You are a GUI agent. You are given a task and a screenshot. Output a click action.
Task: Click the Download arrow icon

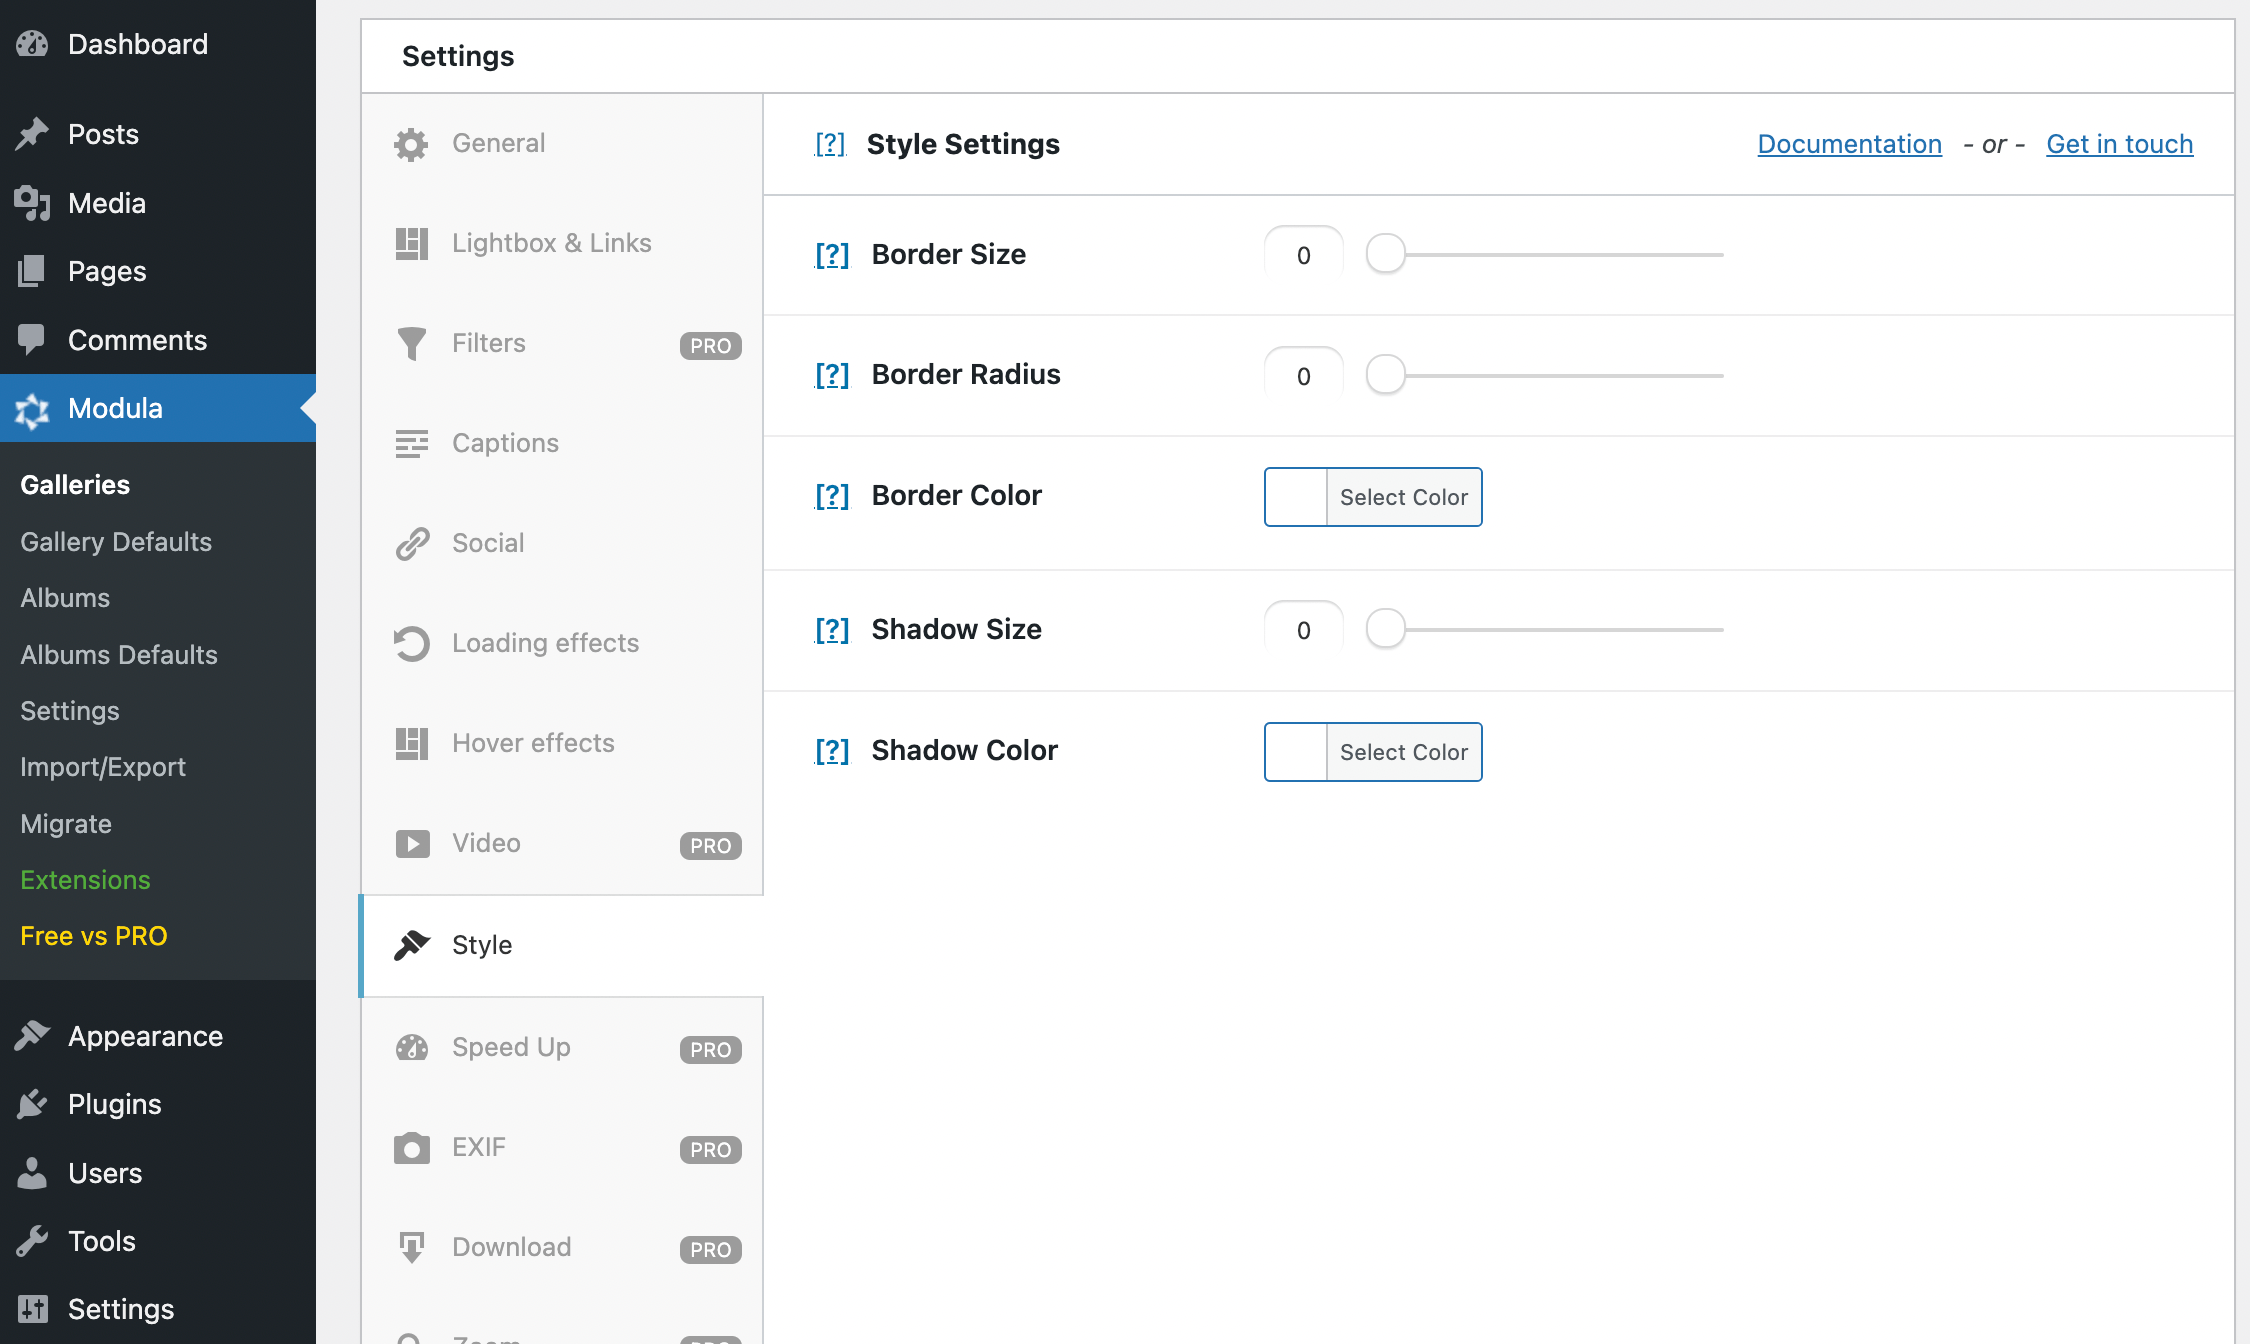[411, 1247]
